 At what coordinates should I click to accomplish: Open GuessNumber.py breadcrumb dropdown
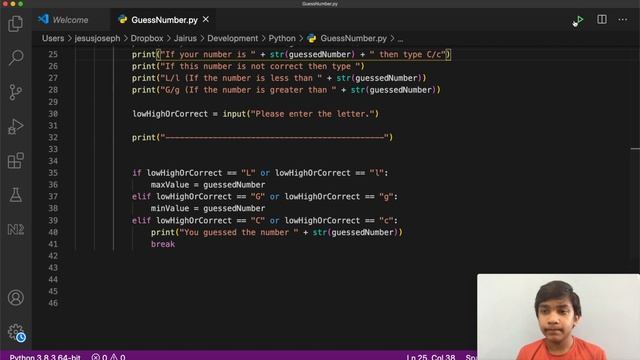[x=353, y=38]
